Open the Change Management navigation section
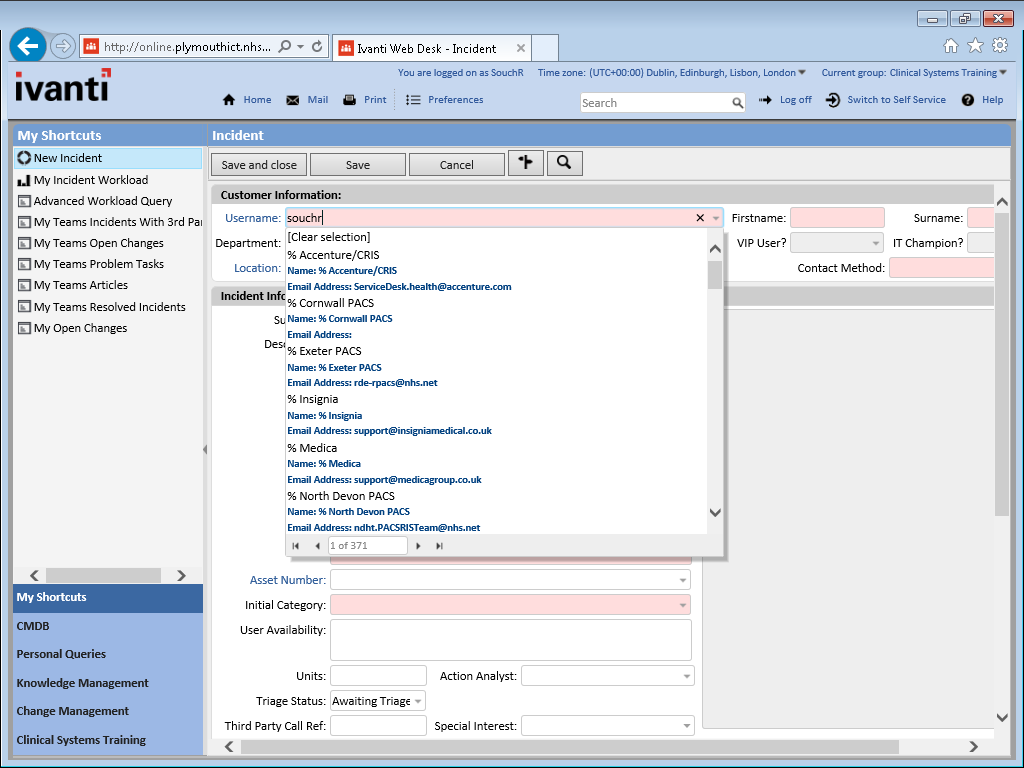The image size is (1024, 768). click(x=108, y=711)
